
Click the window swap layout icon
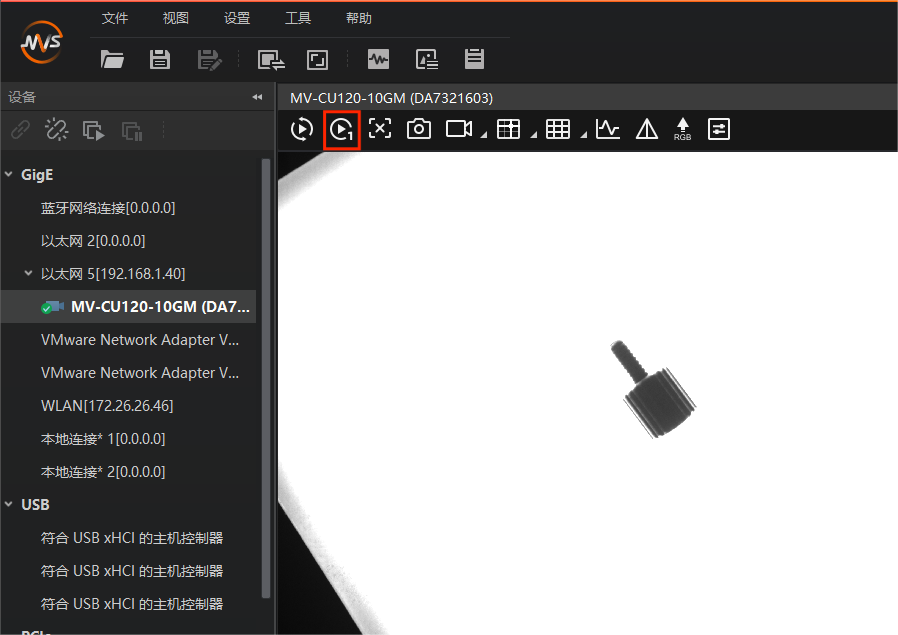tap(271, 60)
